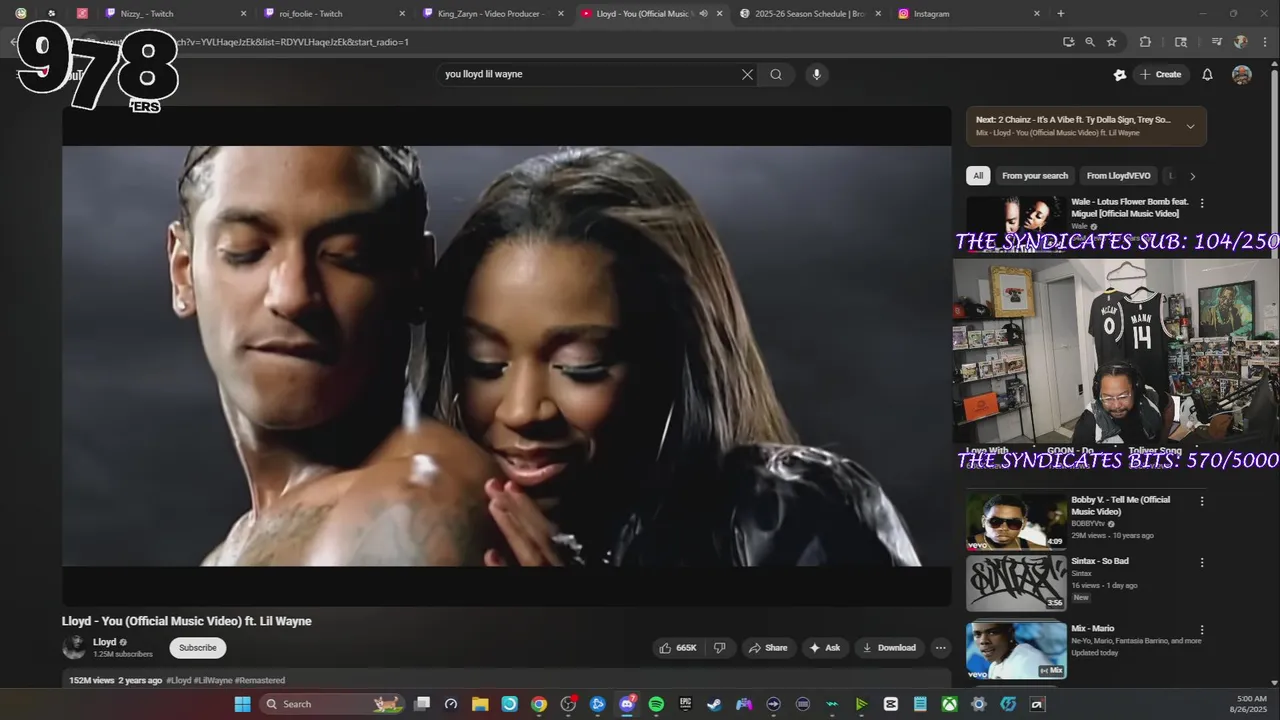Open a new browser tab
Screen dimensions: 1280x720
coord(1061,14)
